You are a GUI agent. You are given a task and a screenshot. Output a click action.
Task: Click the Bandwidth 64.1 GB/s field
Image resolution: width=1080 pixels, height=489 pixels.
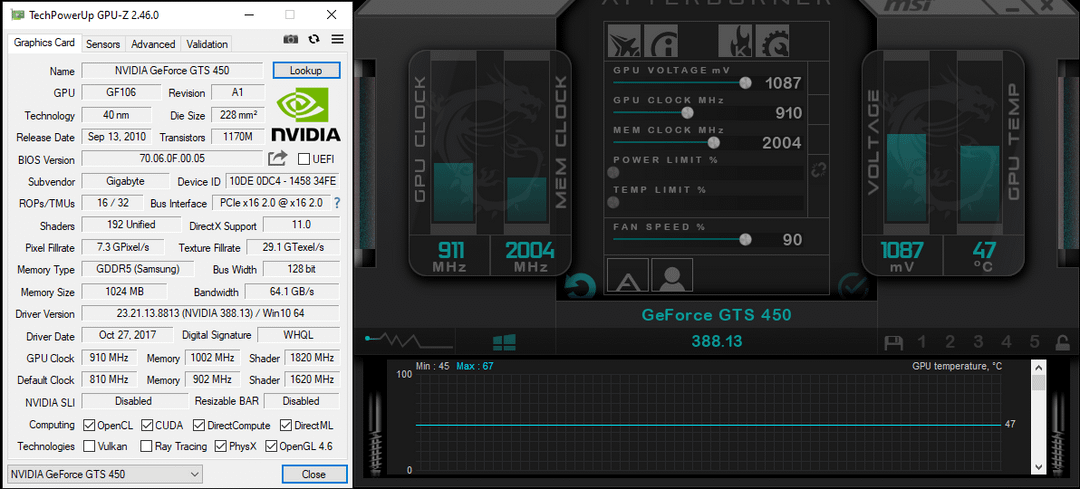pyautogui.click(x=292, y=291)
